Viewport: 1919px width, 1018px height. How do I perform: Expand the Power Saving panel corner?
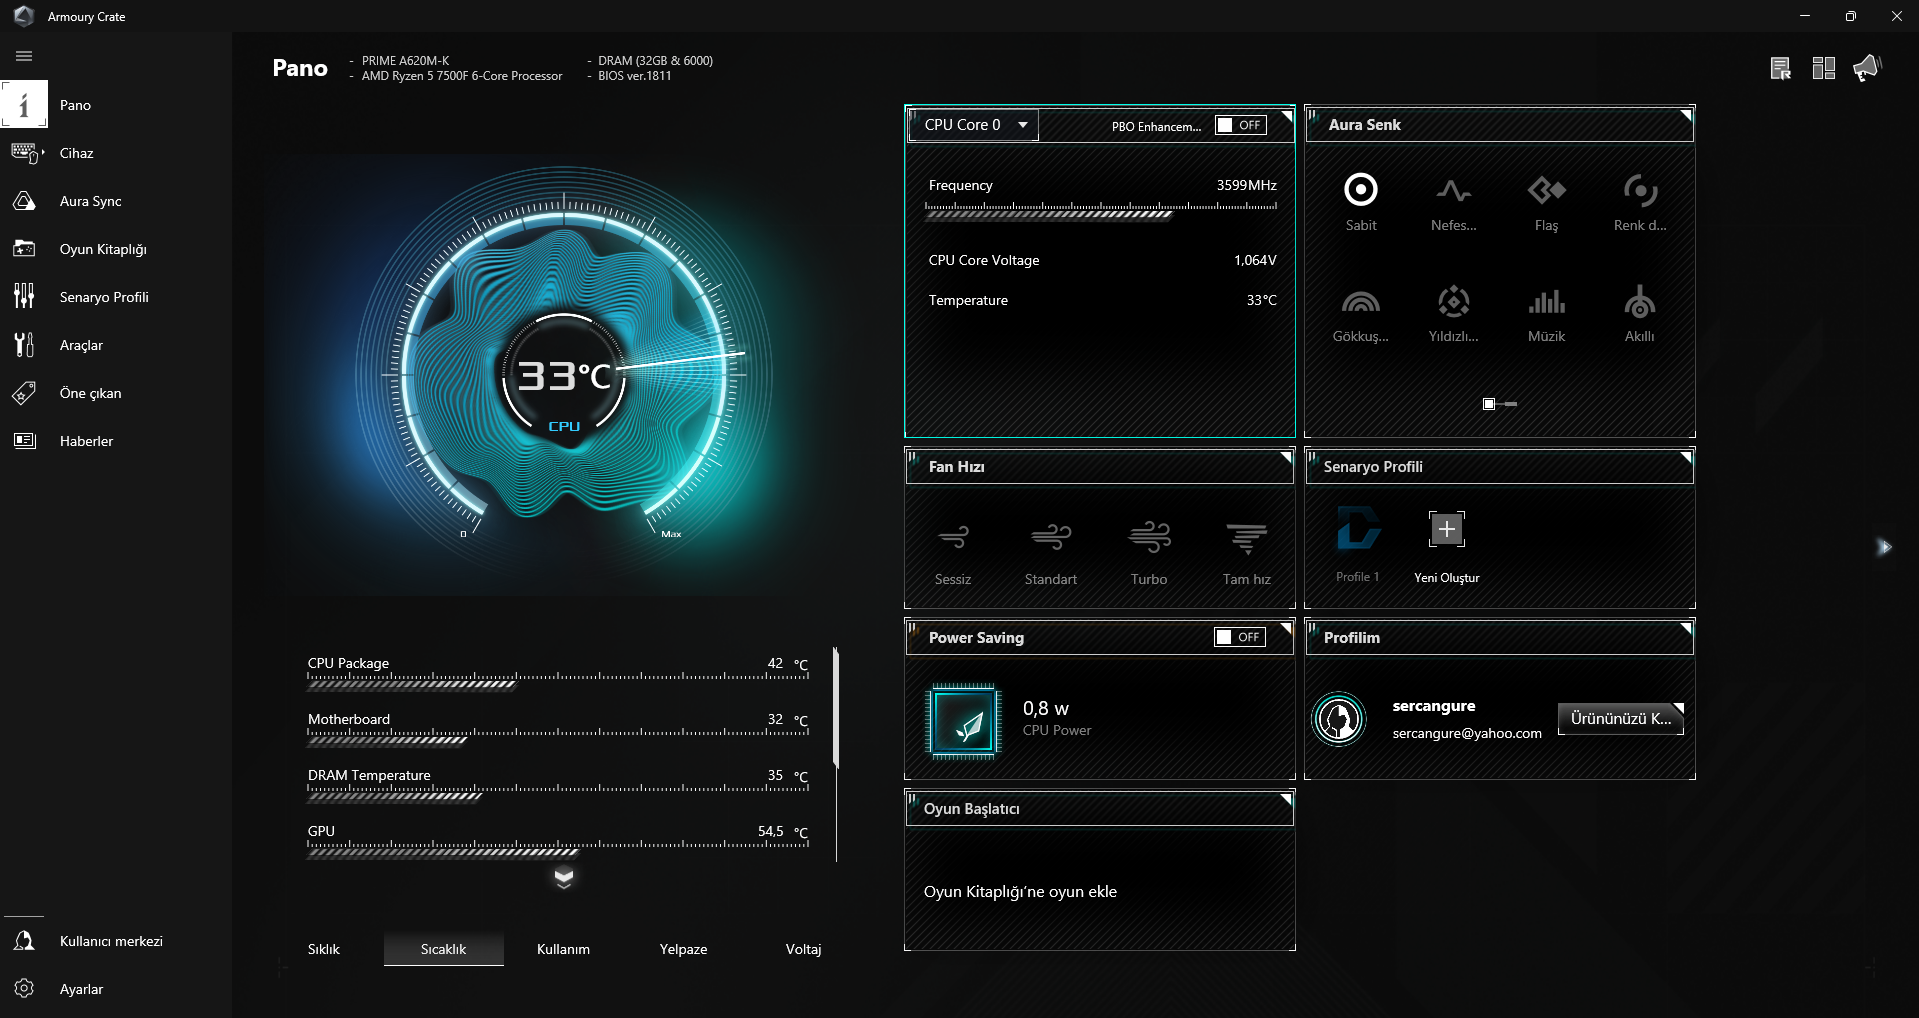[1286, 628]
